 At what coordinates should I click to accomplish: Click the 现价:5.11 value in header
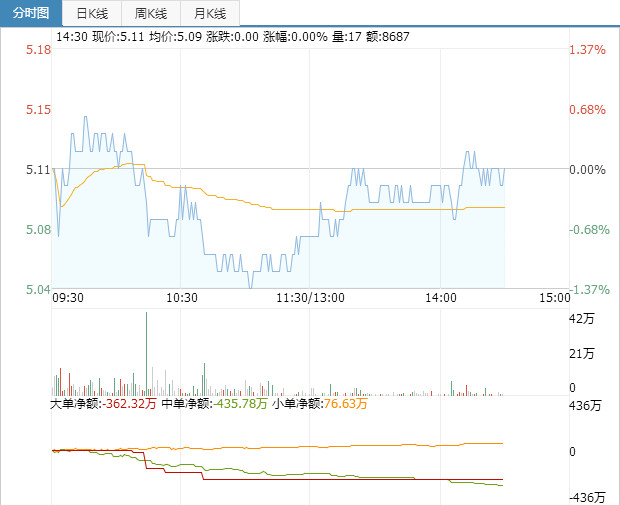click(118, 37)
